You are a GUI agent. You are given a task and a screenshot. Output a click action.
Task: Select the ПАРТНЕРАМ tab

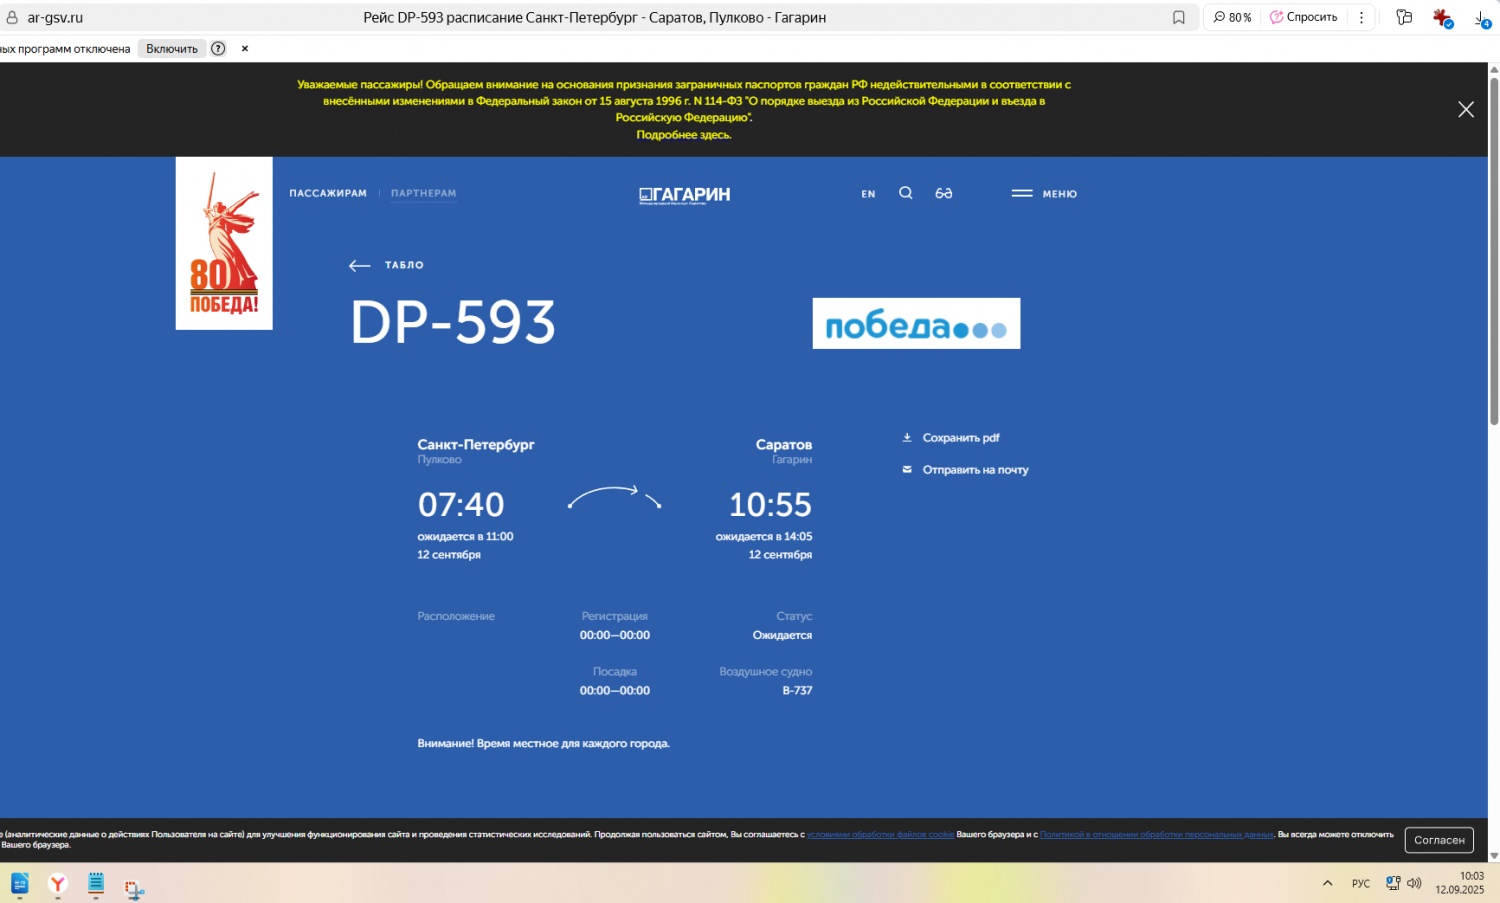tap(423, 193)
